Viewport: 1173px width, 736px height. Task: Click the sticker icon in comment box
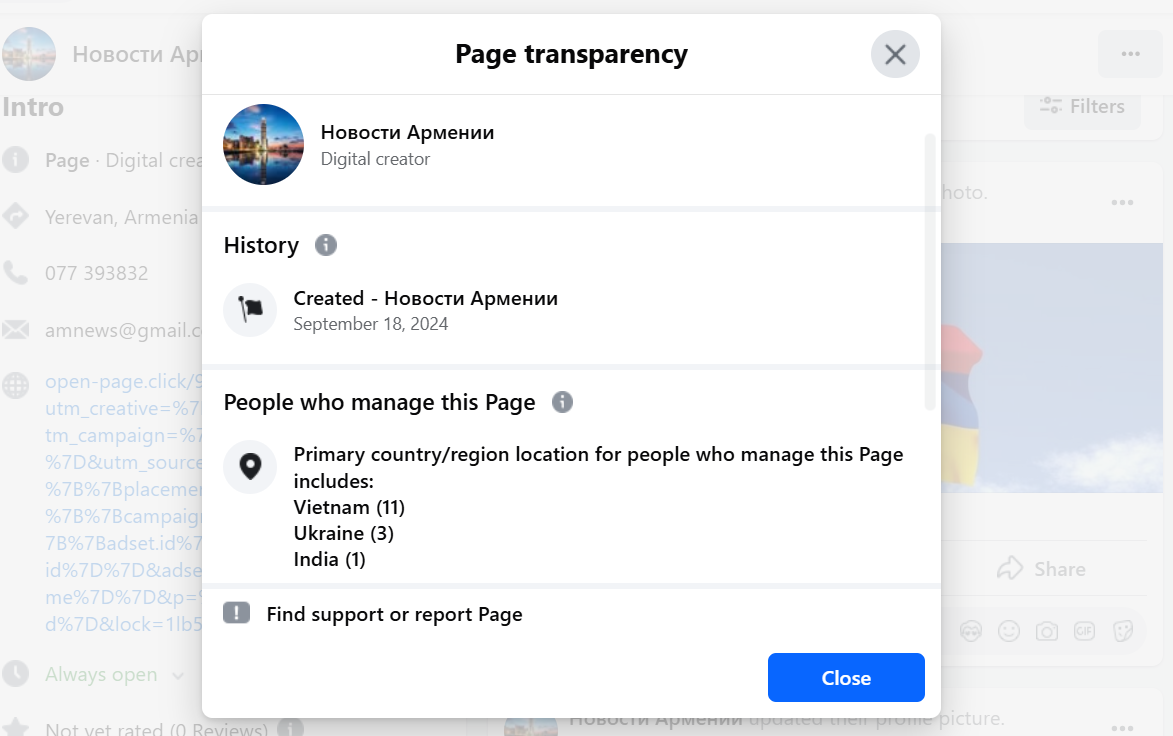point(1123,631)
